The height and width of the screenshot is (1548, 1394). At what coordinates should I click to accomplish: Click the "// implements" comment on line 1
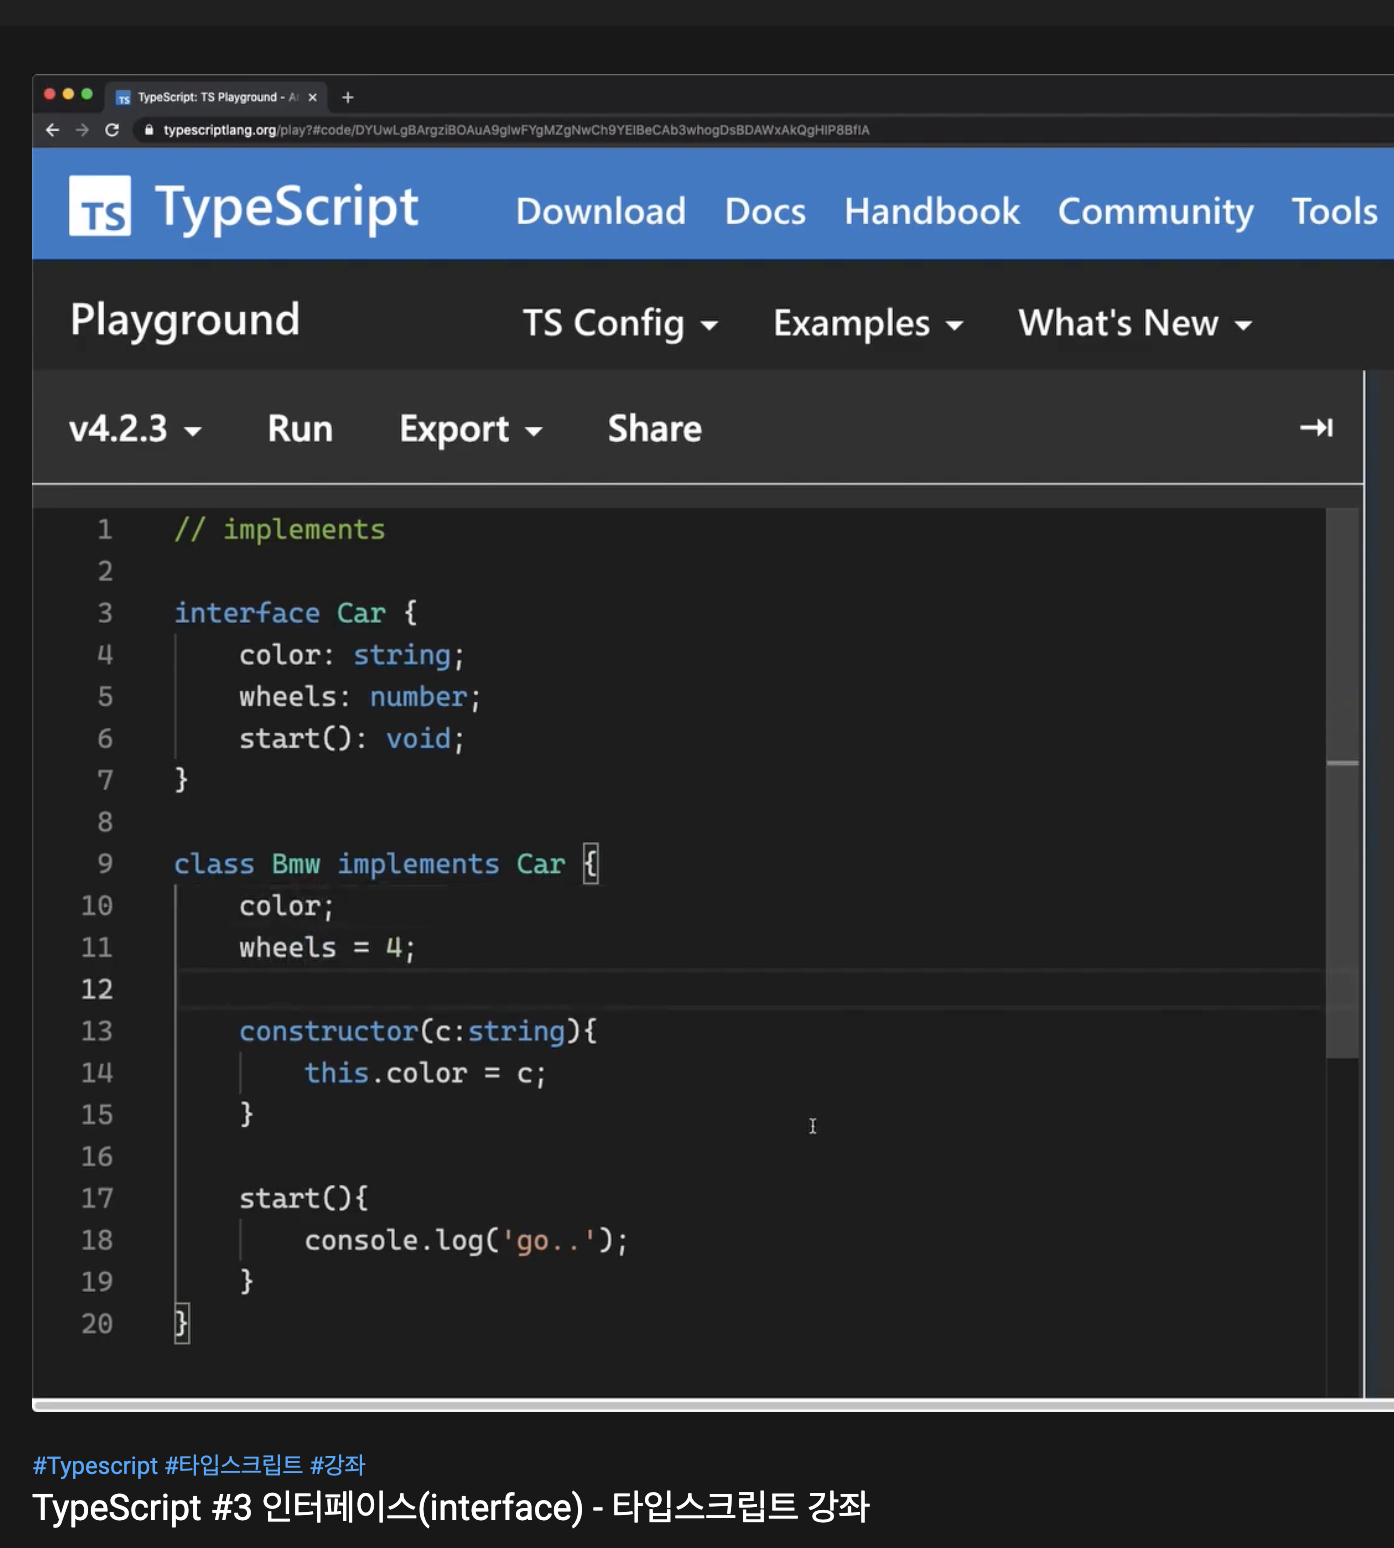pos(279,529)
